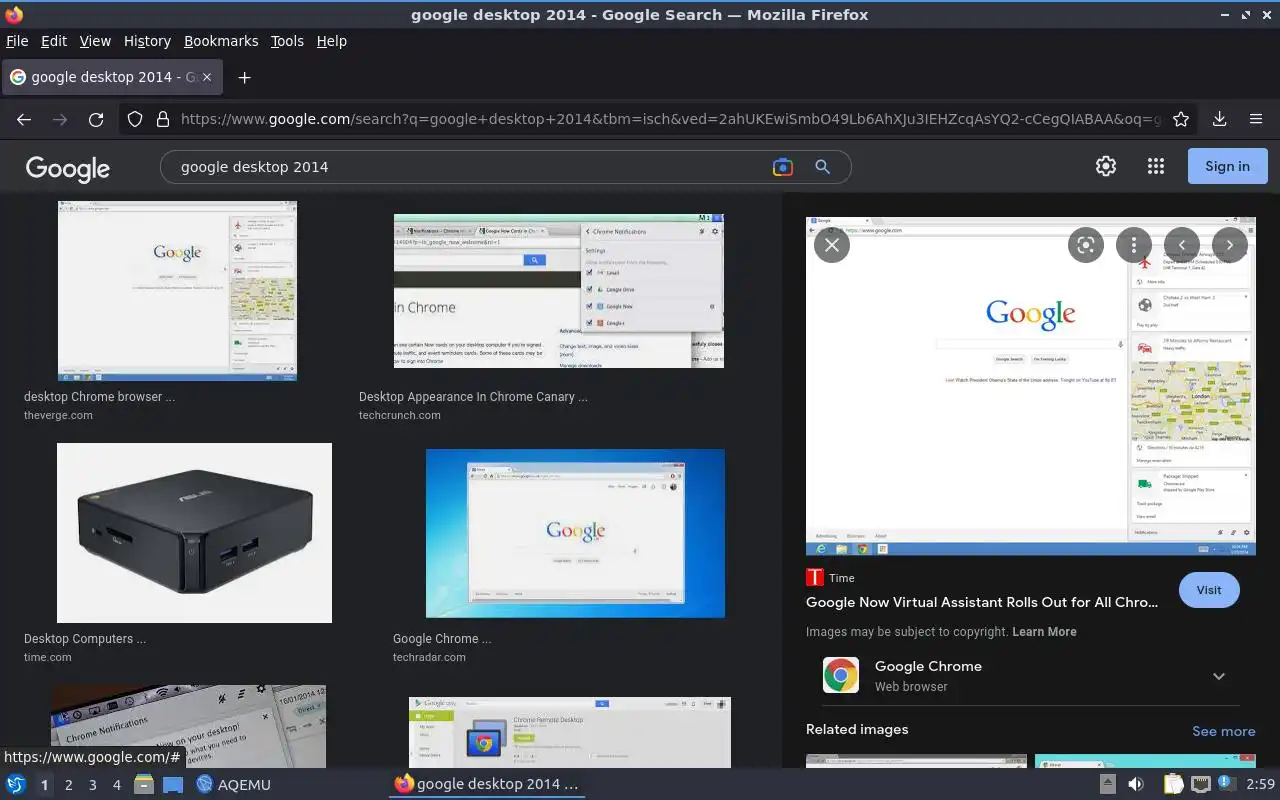Open the tracking protection shield icon

pos(135,119)
